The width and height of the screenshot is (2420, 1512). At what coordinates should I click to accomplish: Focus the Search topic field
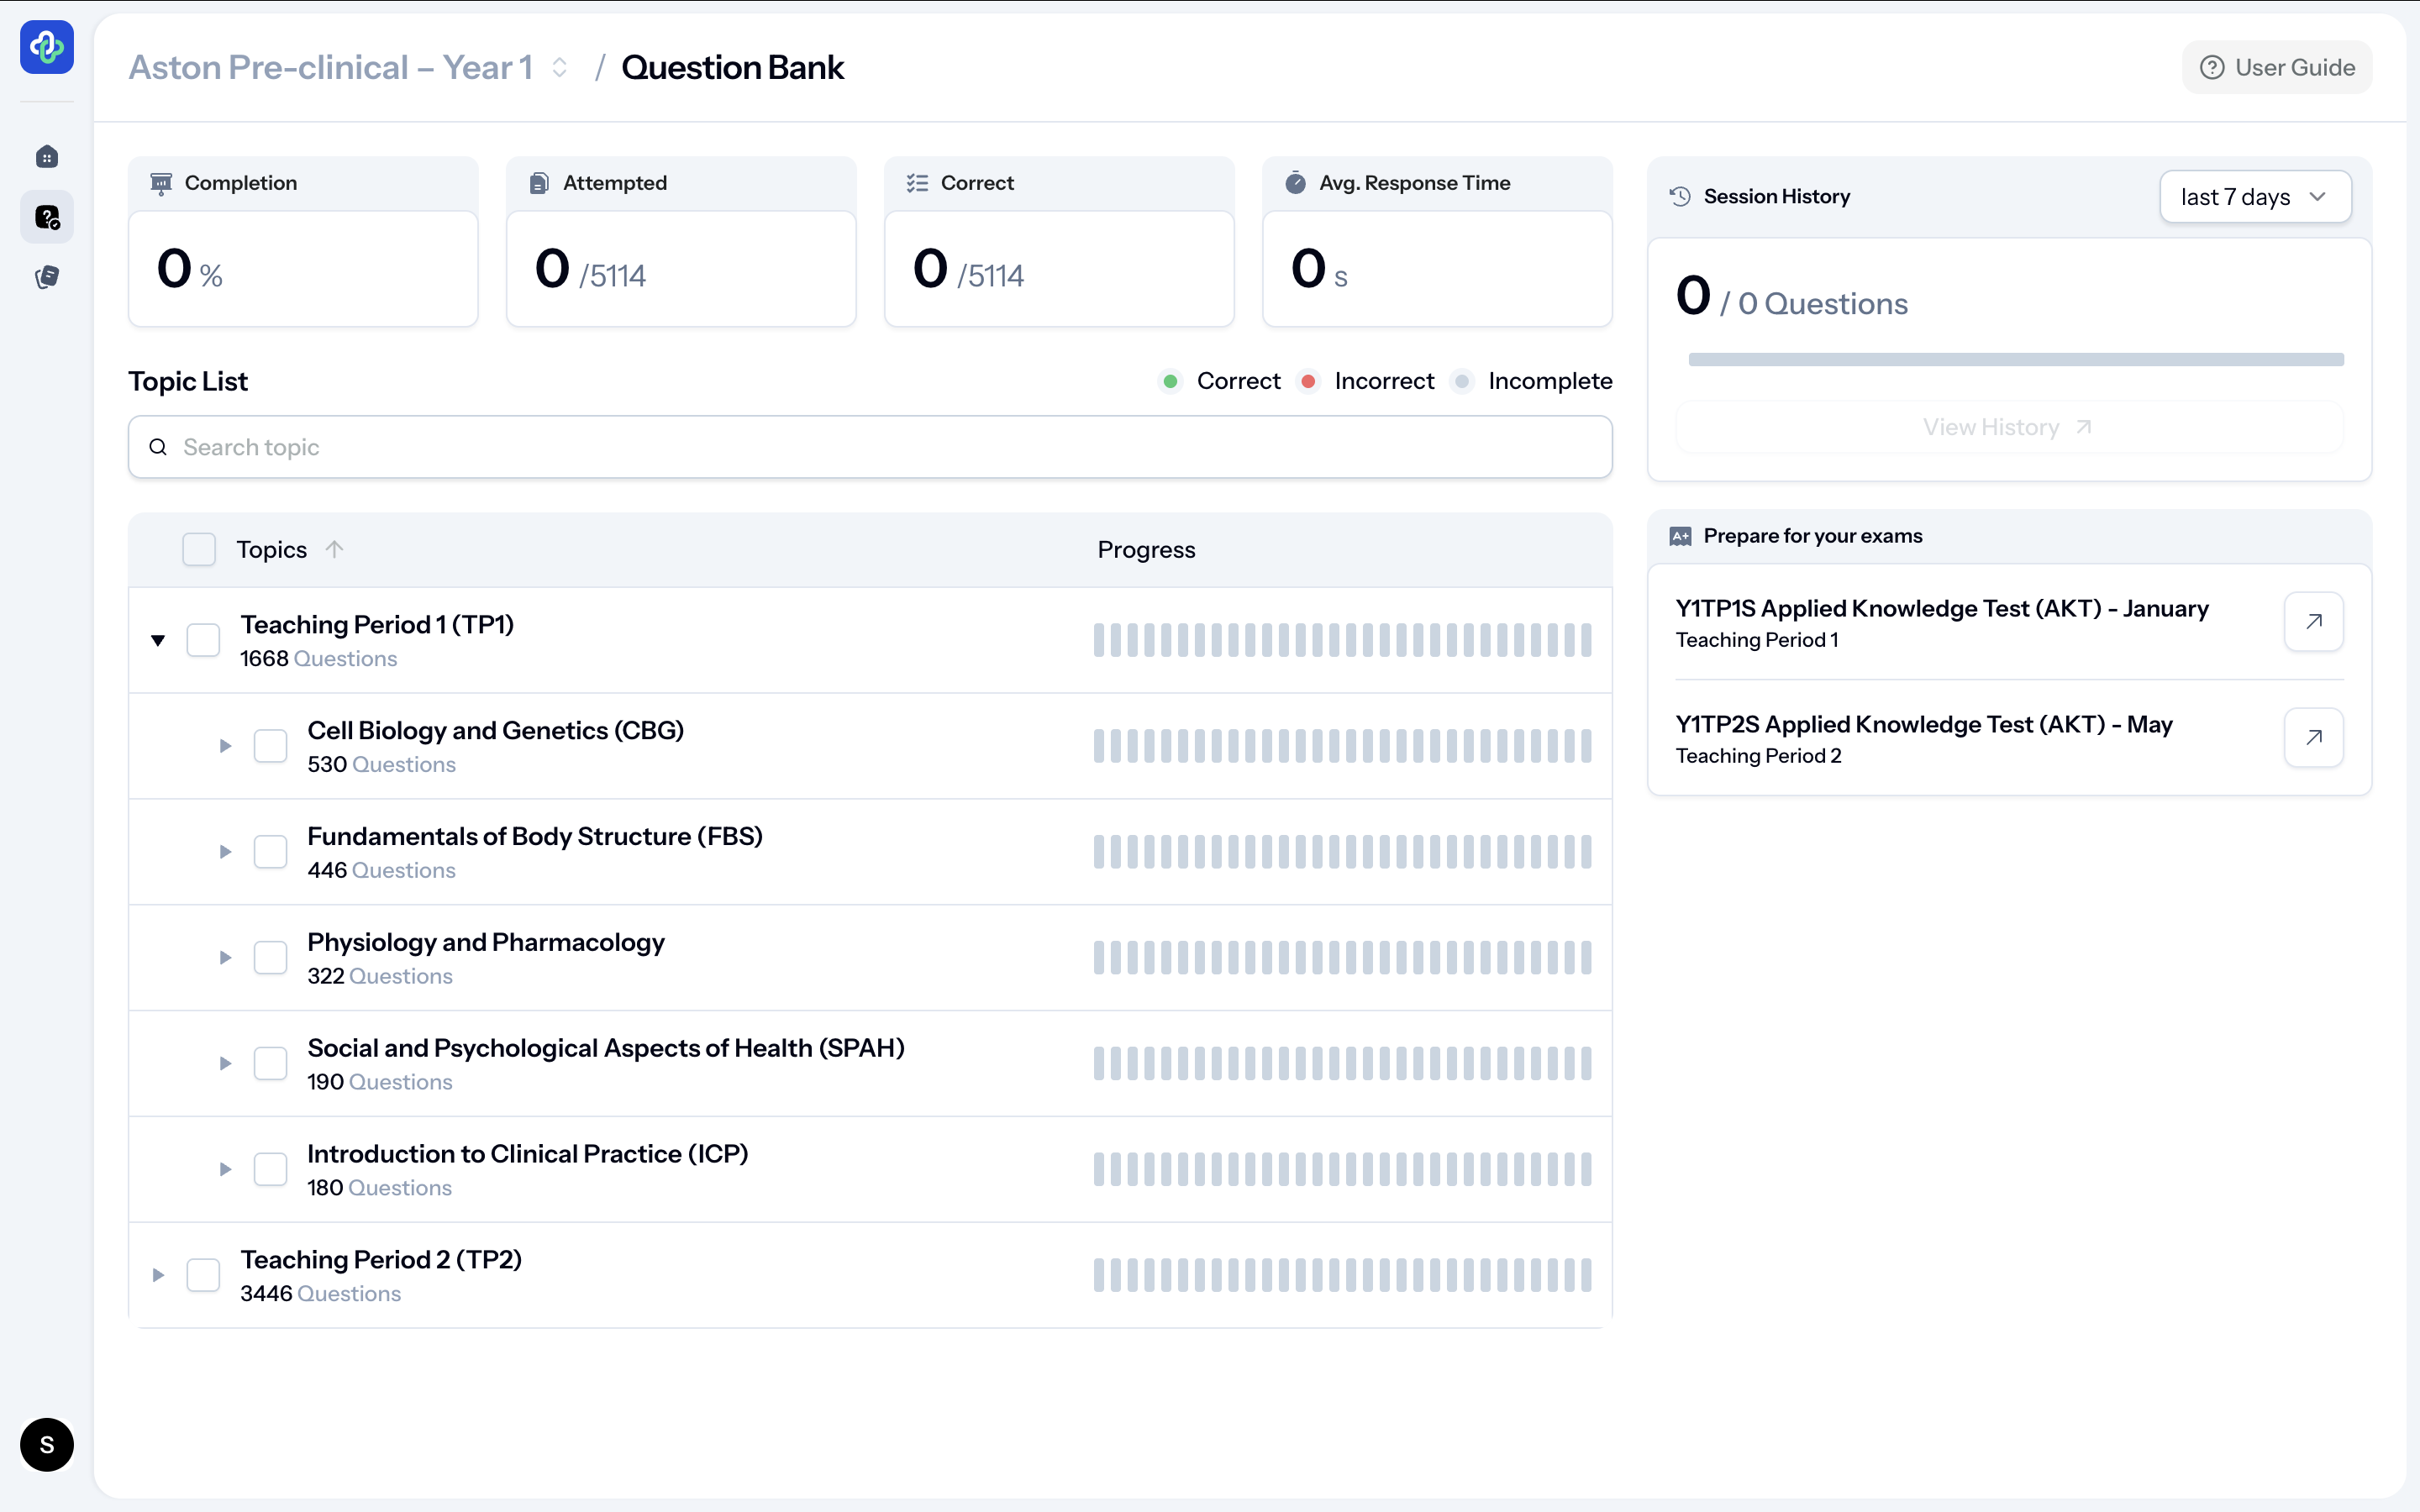870,447
